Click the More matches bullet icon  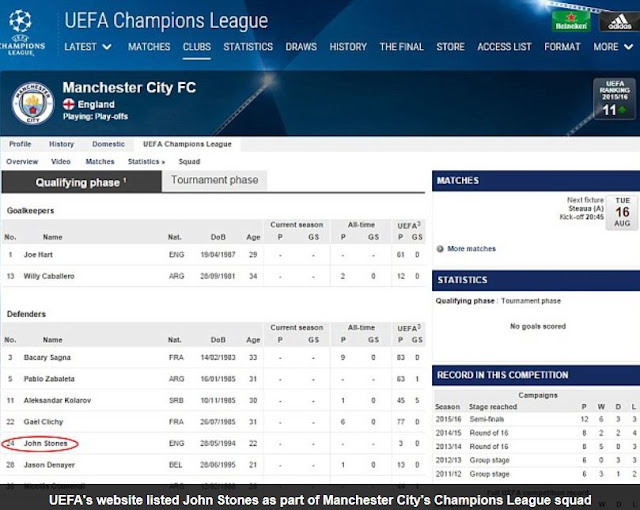click(x=441, y=249)
